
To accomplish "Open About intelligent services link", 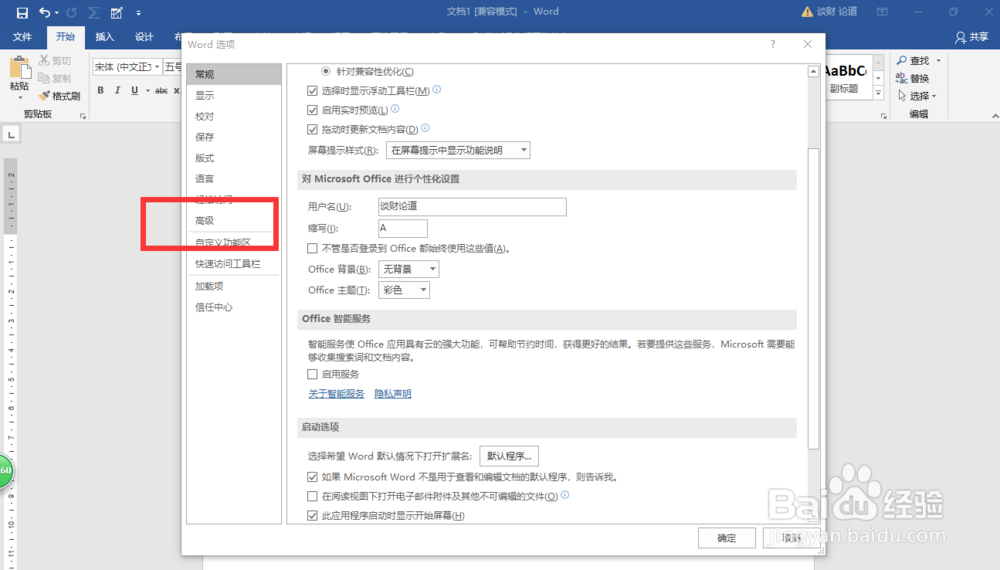I will 336,394.
